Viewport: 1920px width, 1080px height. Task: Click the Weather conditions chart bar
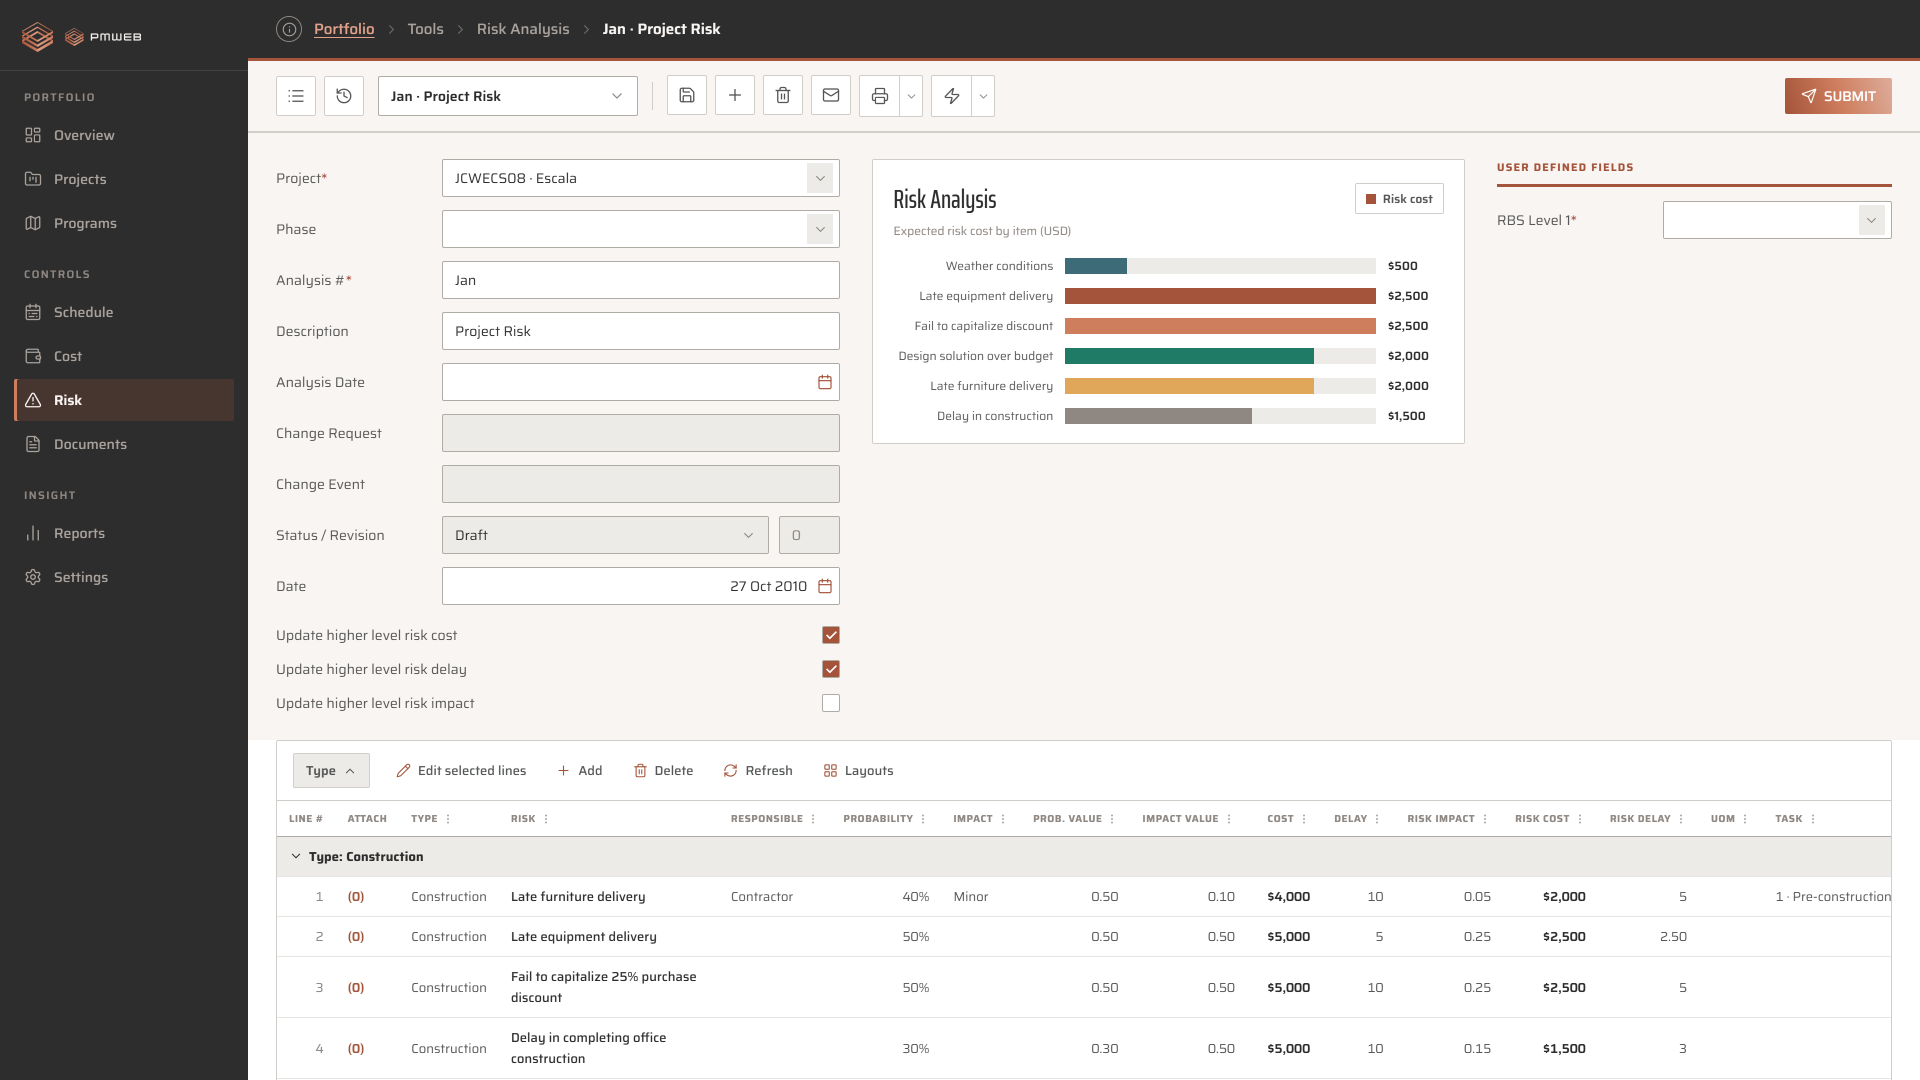pyautogui.click(x=1096, y=266)
